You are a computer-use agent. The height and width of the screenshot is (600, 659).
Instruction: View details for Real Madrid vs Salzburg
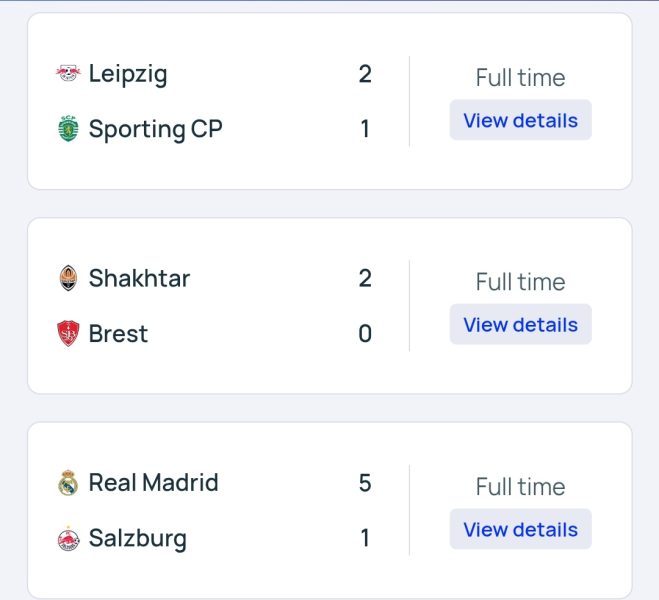520,529
